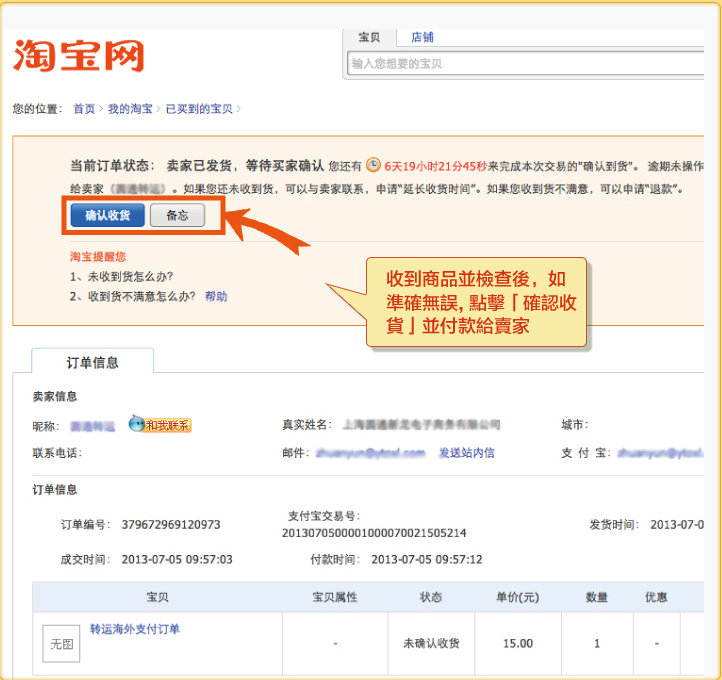Open 已买到的宝贝 breadcrumb link

point(199,109)
